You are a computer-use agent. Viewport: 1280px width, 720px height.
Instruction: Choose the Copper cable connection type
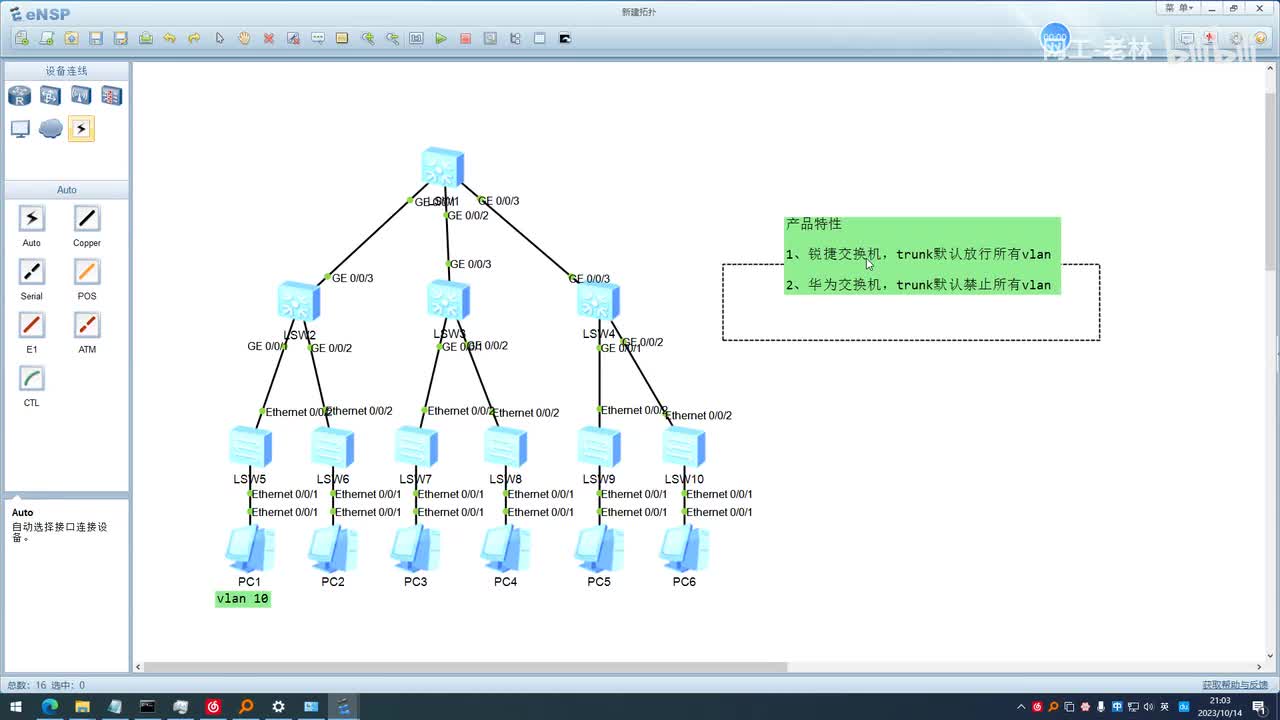pyautogui.click(x=87, y=219)
